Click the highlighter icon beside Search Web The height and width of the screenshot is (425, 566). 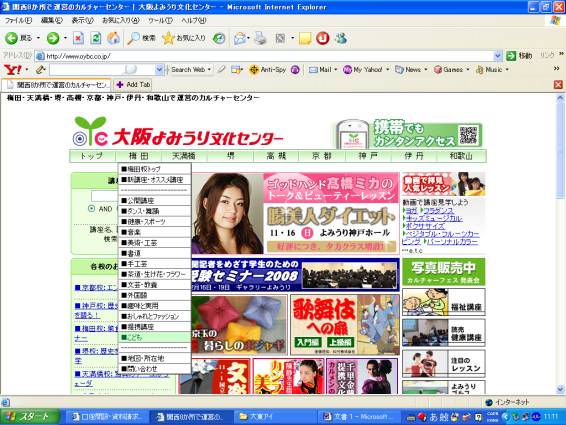(221, 69)
